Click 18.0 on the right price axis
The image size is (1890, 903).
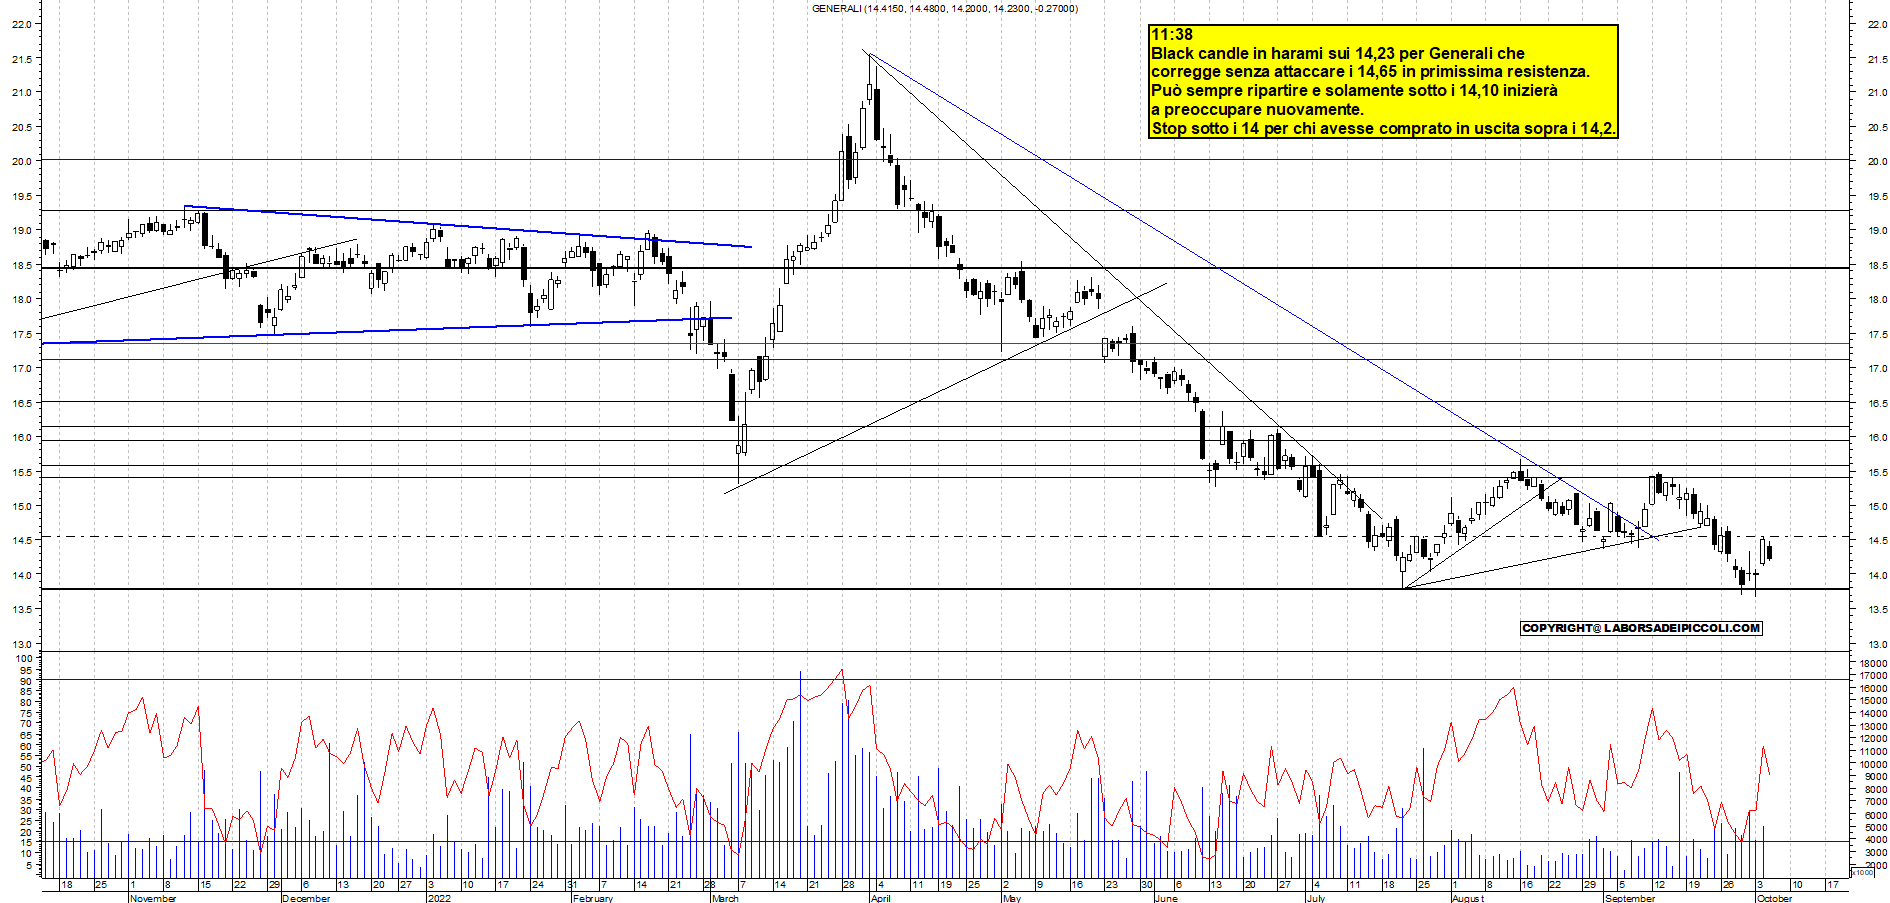point(1877,300)
